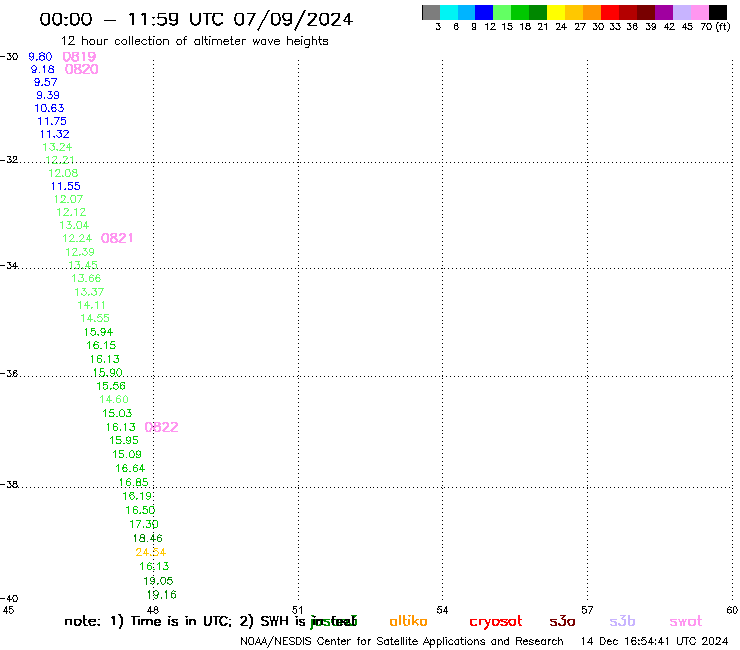
Task: Click the blue wave height value 11.55
Action: 66,186
